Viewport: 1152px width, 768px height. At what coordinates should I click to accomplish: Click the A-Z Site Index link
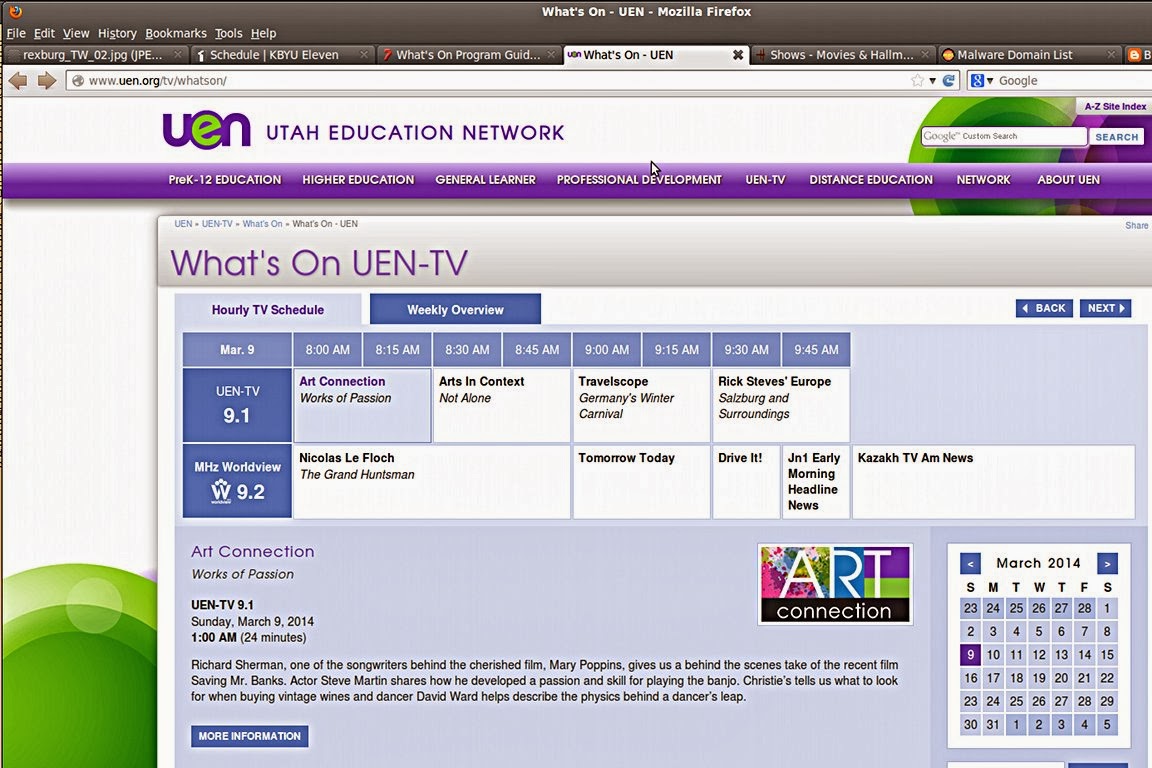coord(1115,107)
